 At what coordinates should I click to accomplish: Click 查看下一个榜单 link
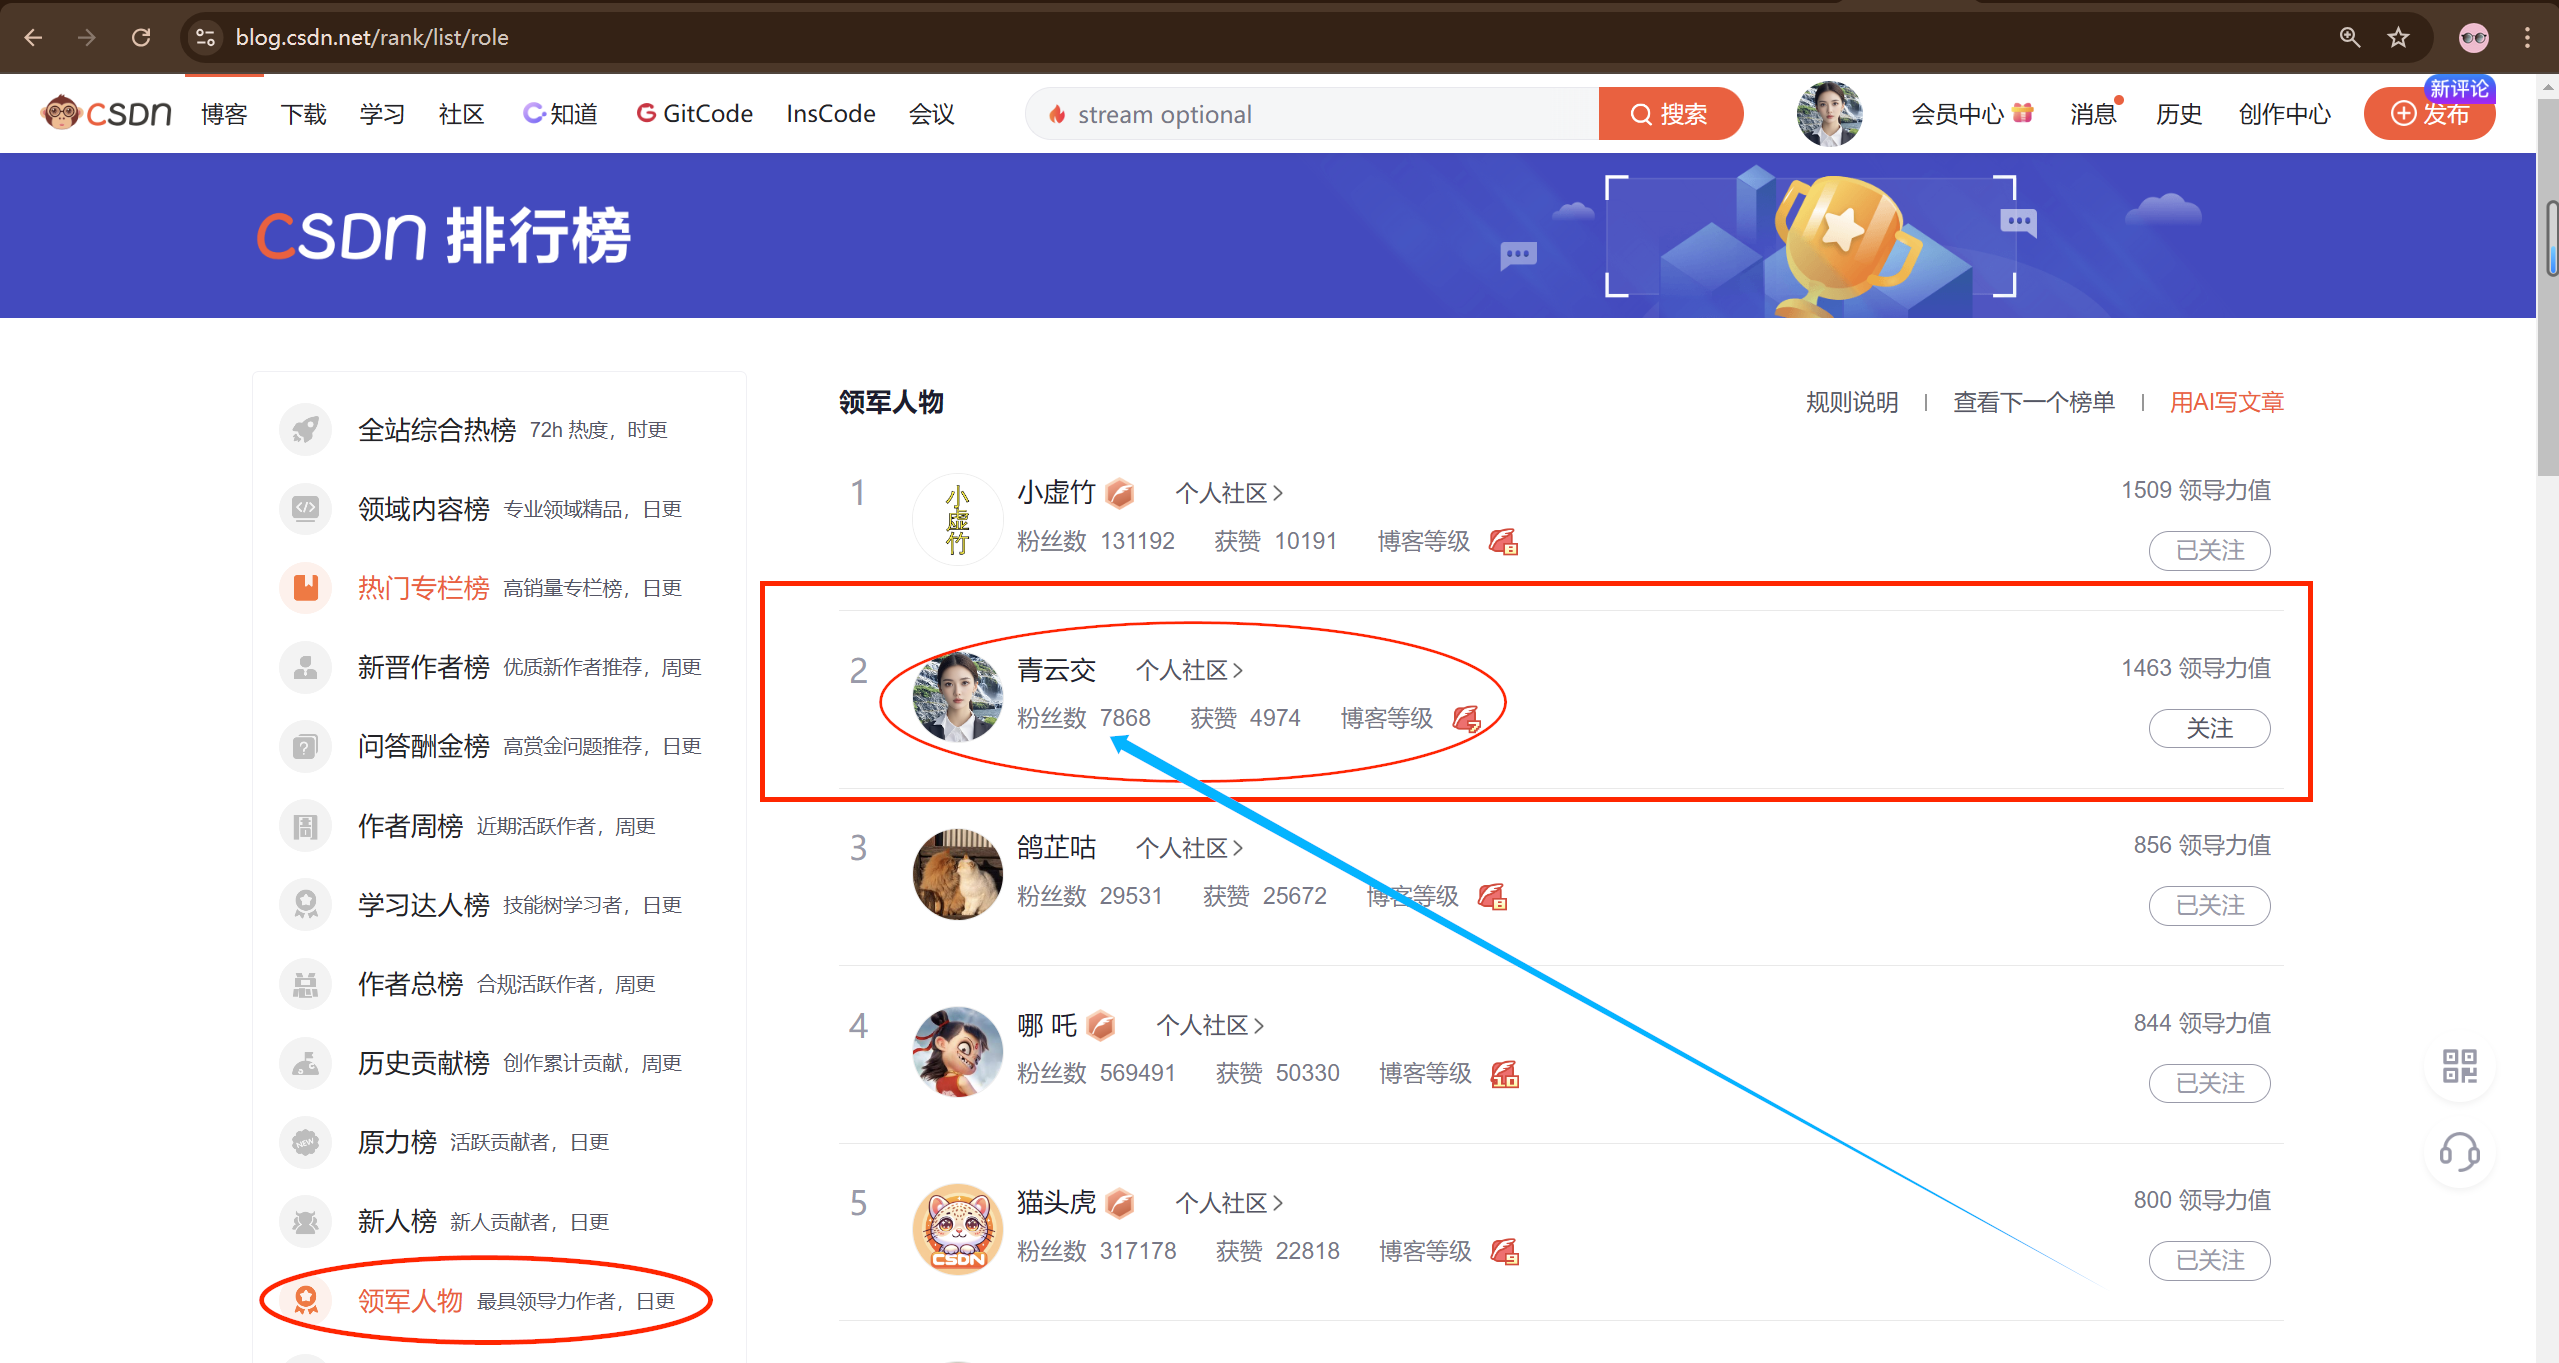(2034, 402)
